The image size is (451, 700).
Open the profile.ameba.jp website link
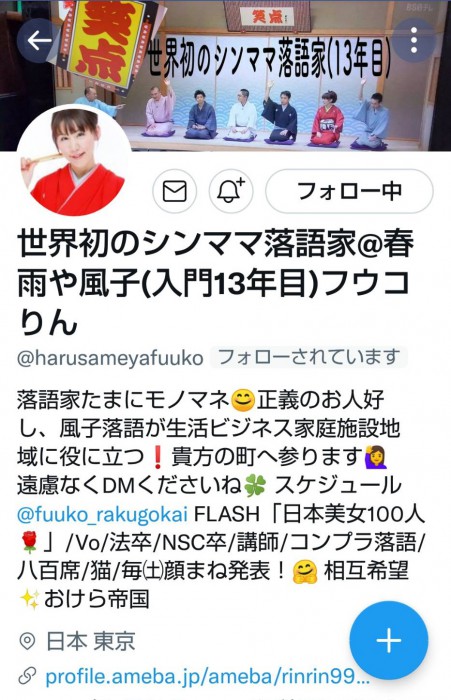pyautogui.click(x=208, y=676)
